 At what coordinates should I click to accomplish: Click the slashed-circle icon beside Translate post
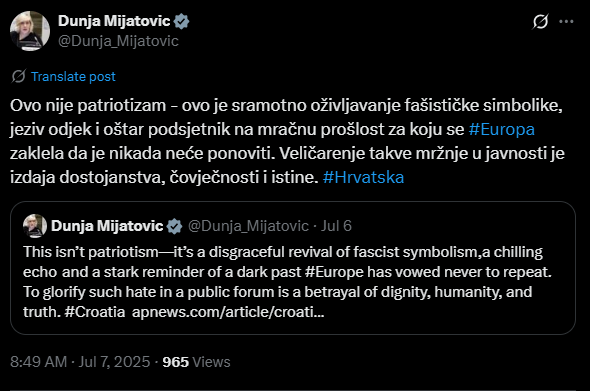[x=18, y=76]
